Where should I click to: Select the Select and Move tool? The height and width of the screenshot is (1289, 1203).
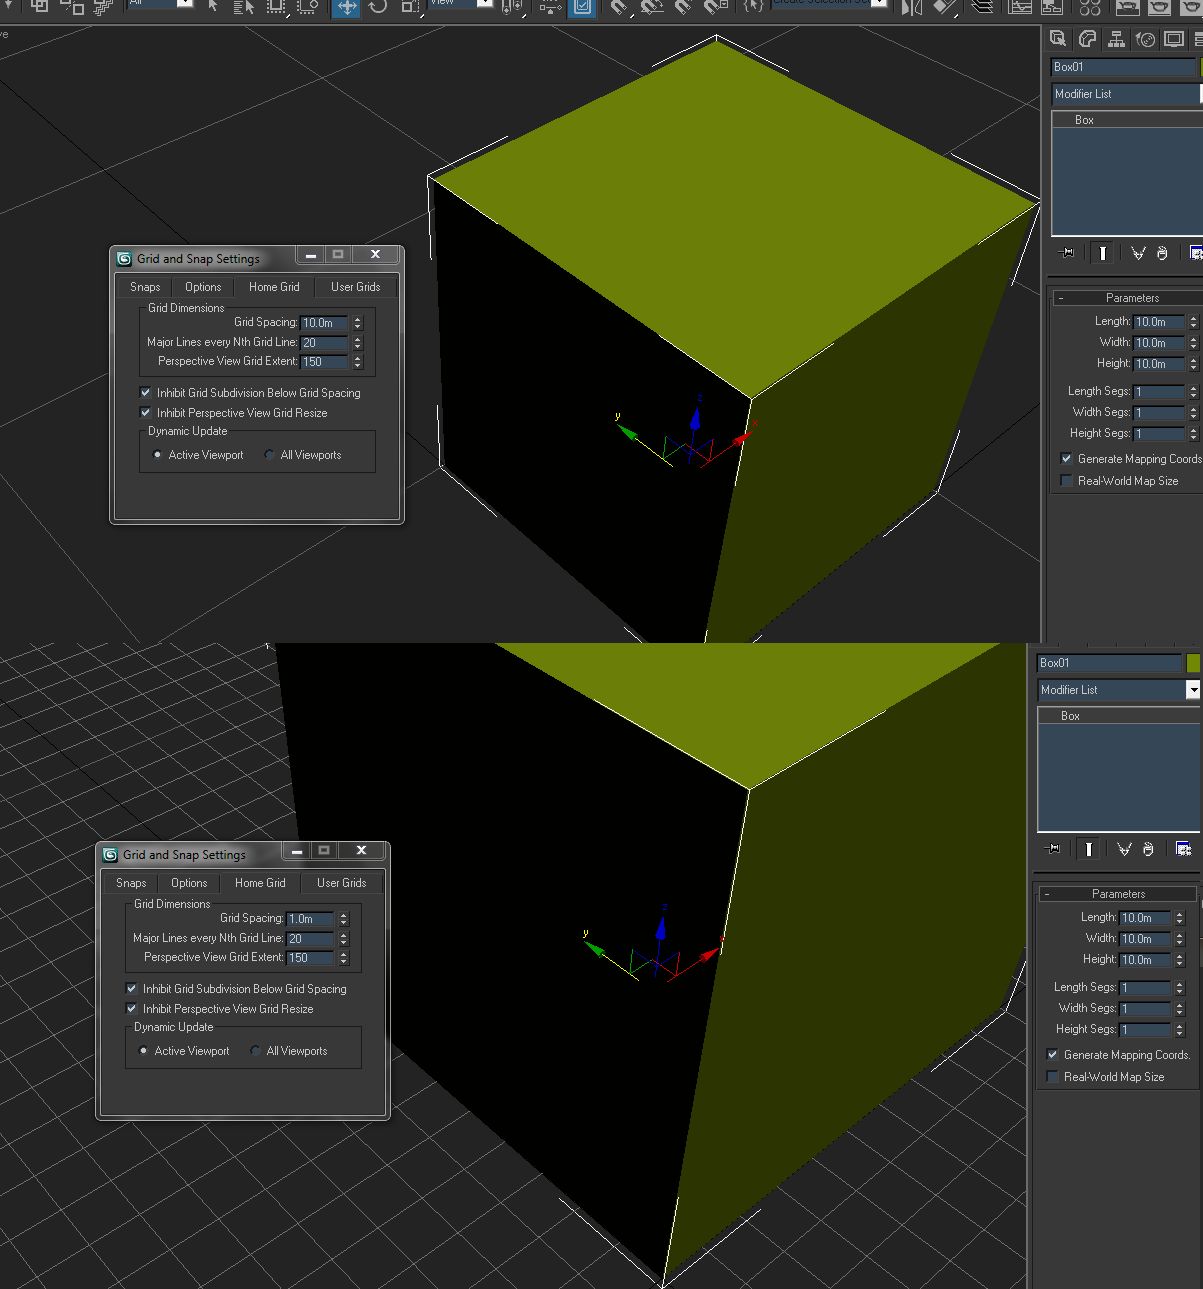[x=346, y=7]
